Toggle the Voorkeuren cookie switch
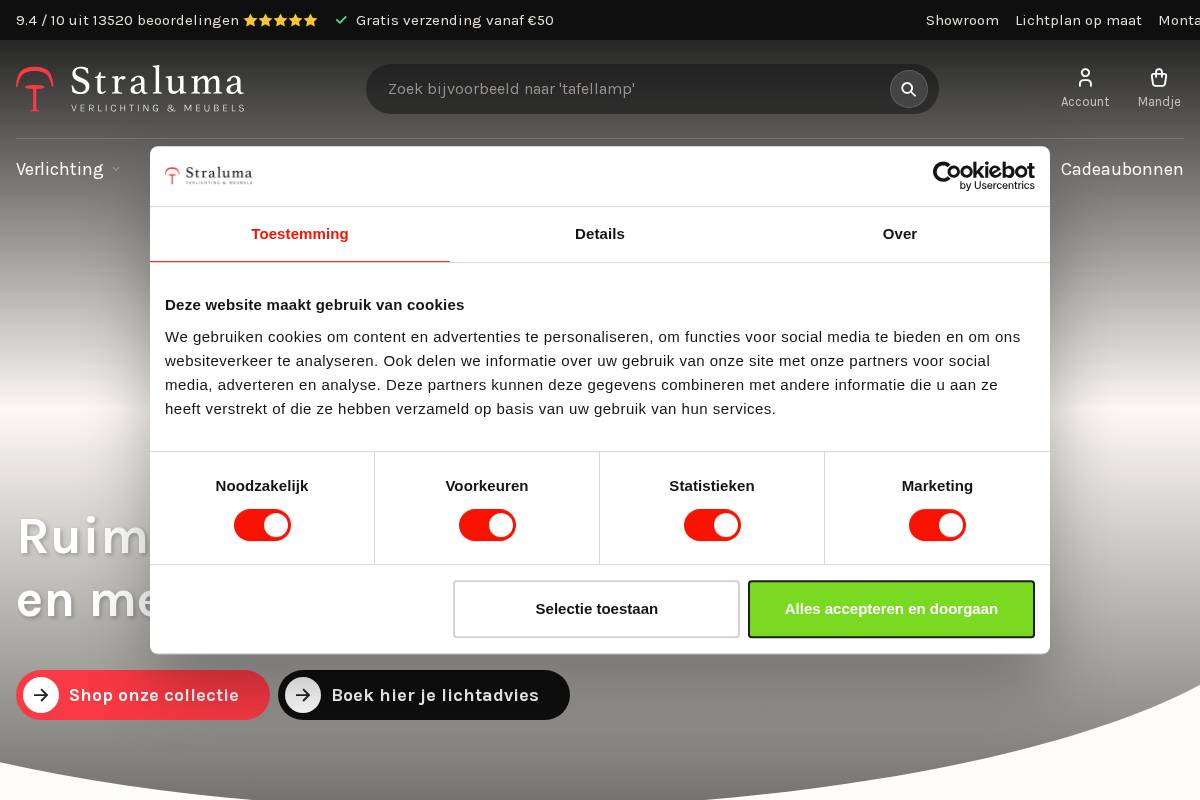Image resolution: width=1200 pixels, height=800 pixels. click(487, 525)
